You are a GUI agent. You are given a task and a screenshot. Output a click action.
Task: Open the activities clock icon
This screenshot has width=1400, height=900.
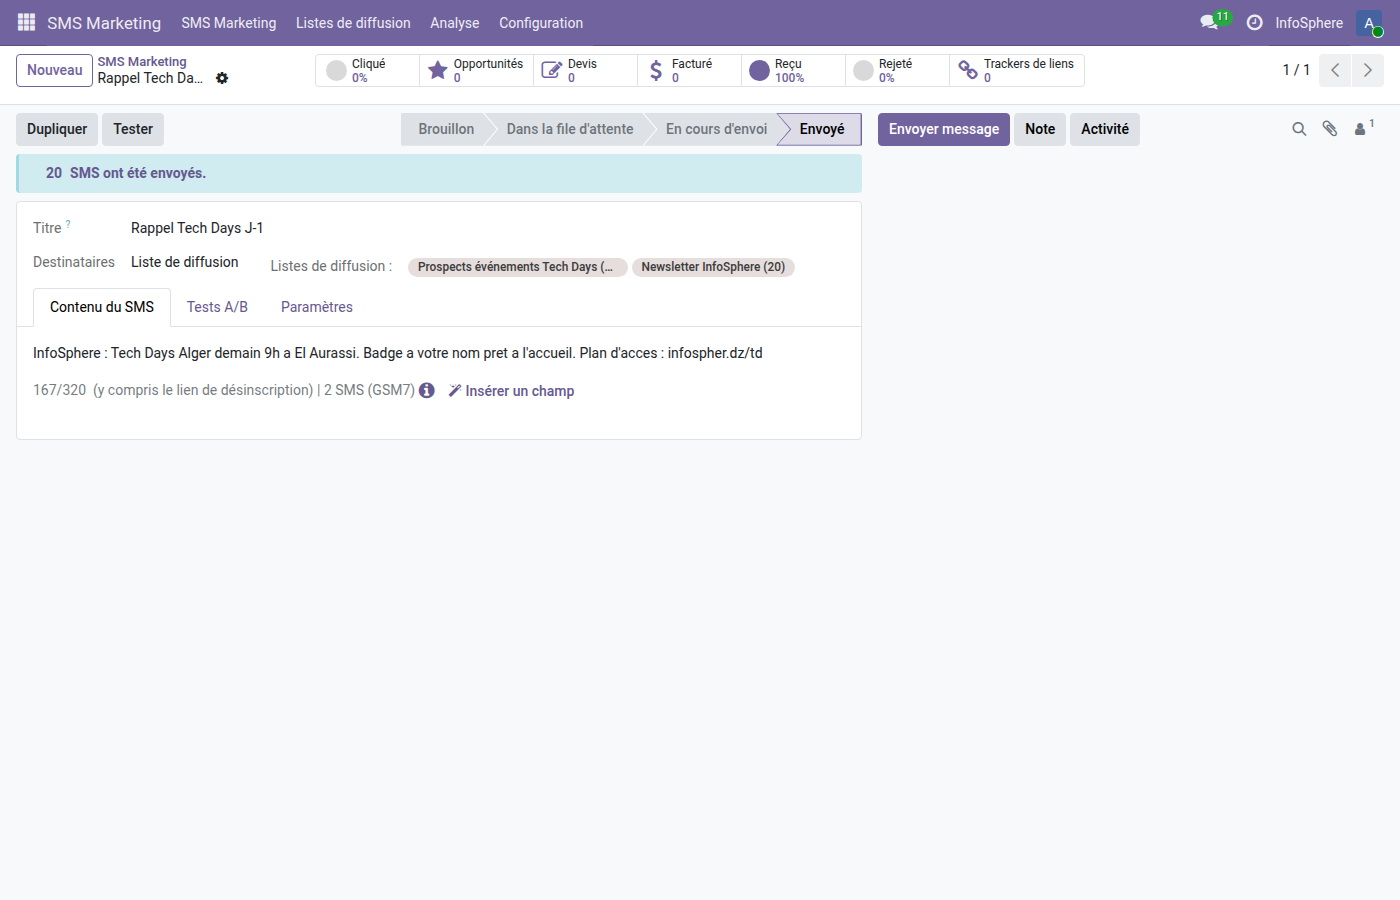click(1254, 22)
